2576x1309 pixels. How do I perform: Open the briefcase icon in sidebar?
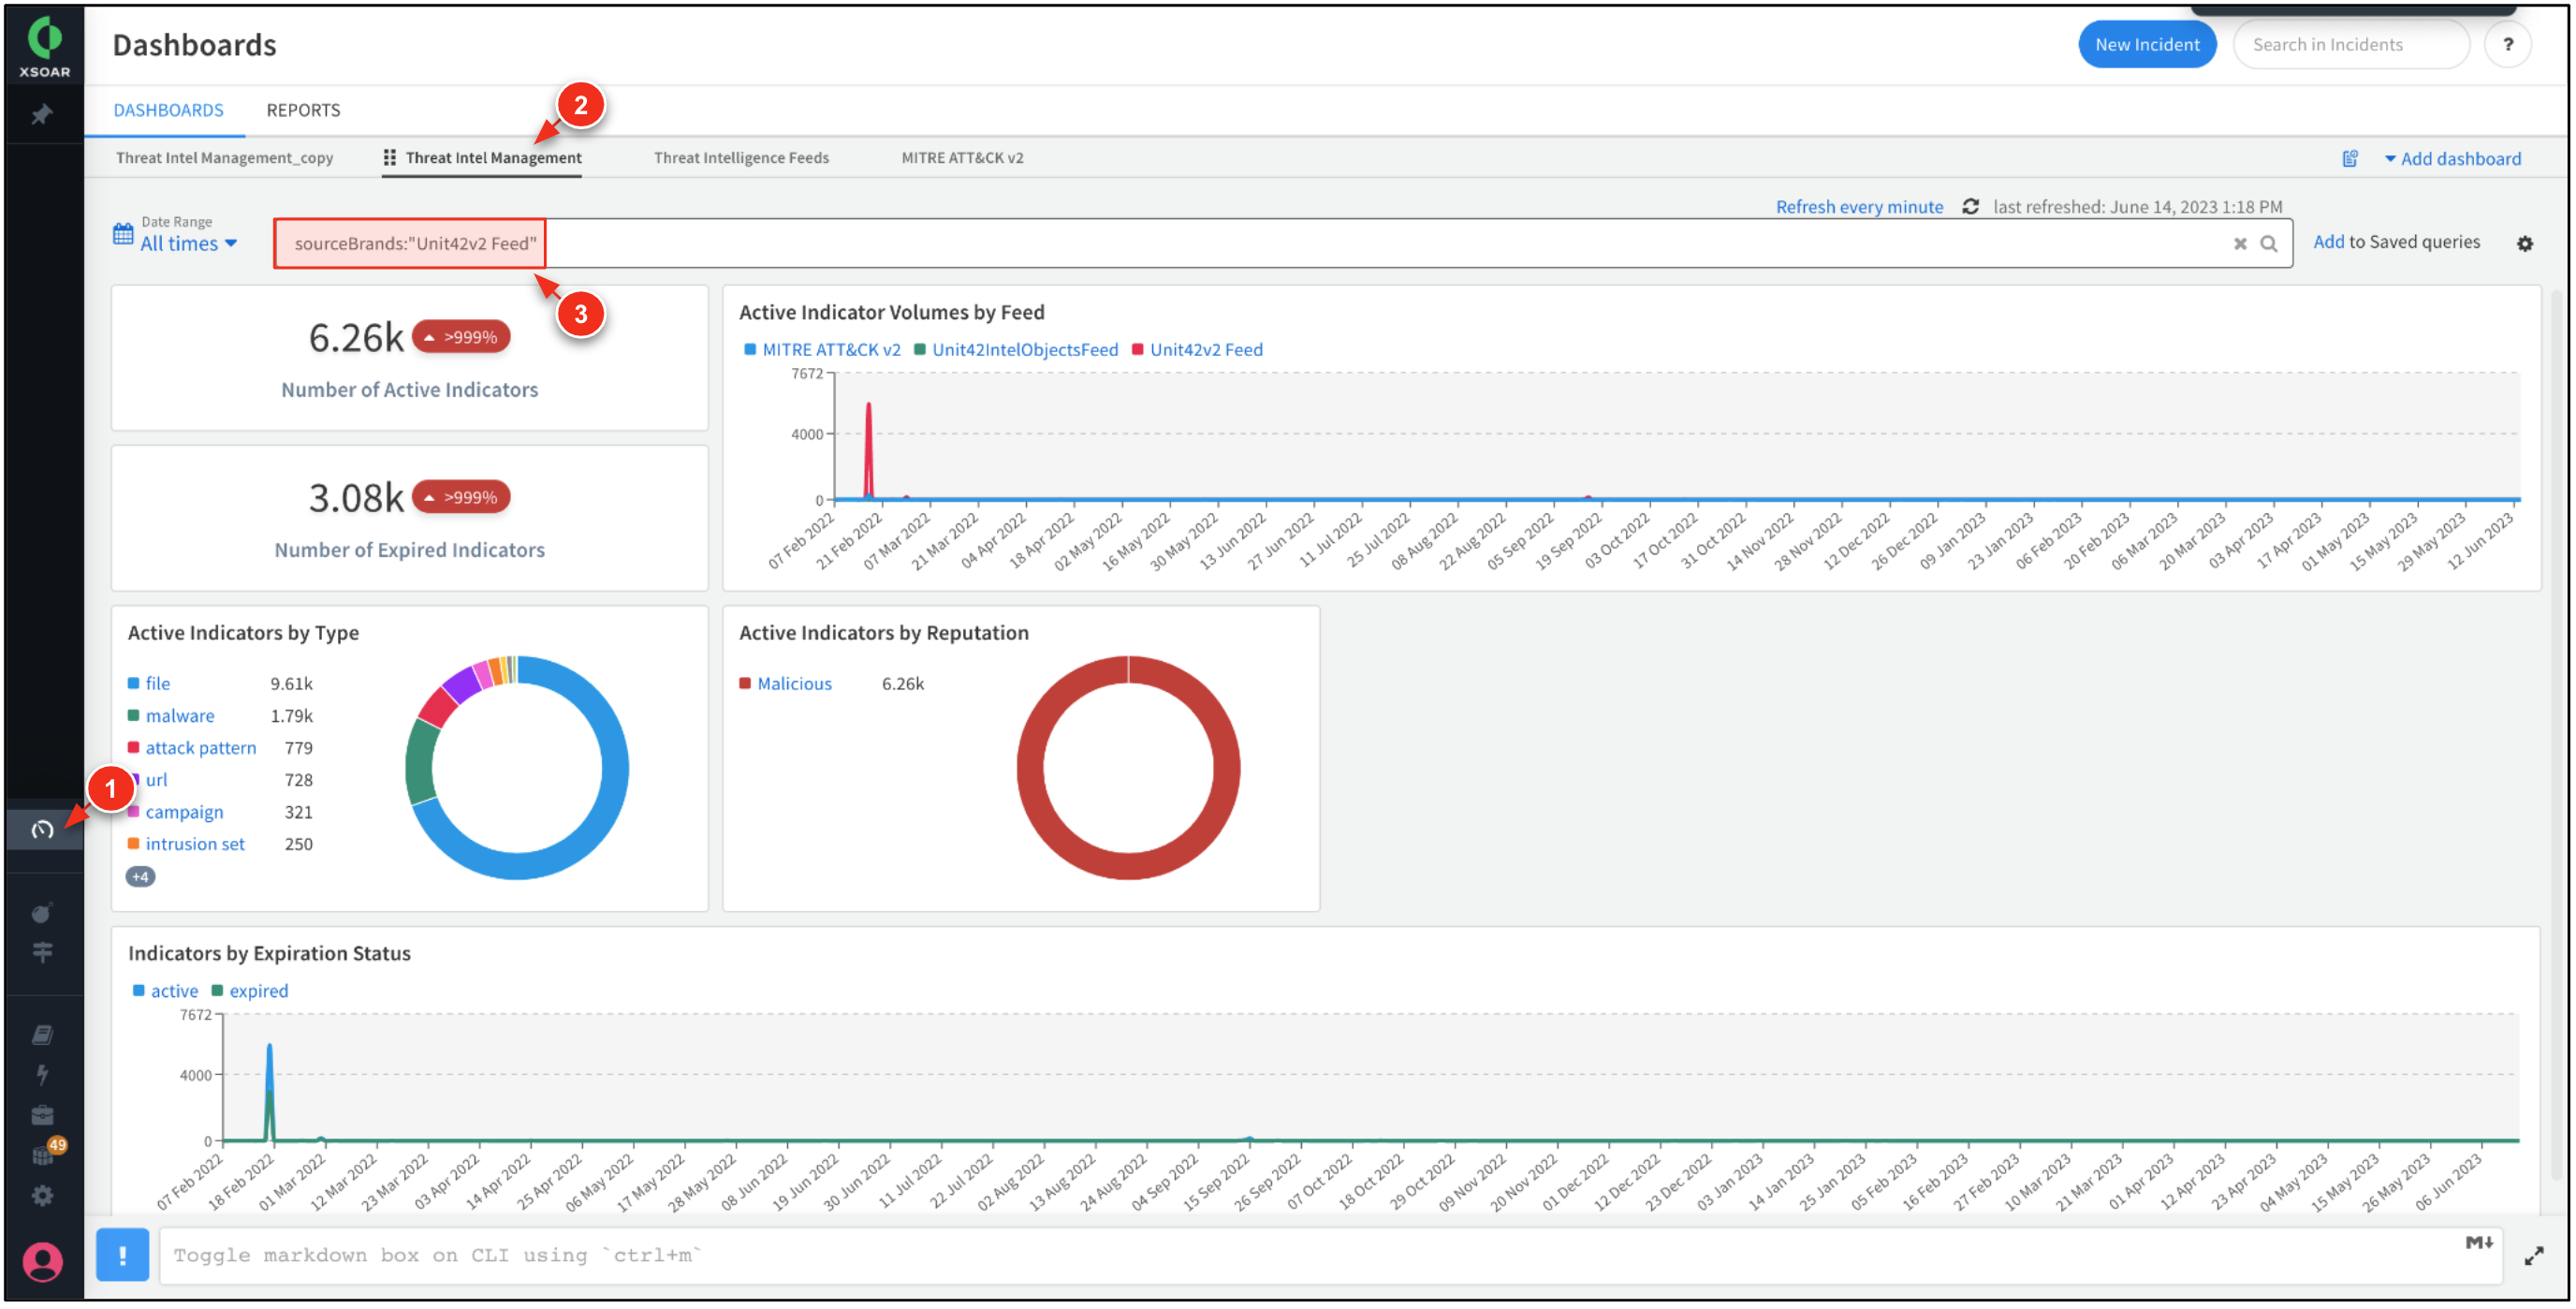(x=42, y=1116)
